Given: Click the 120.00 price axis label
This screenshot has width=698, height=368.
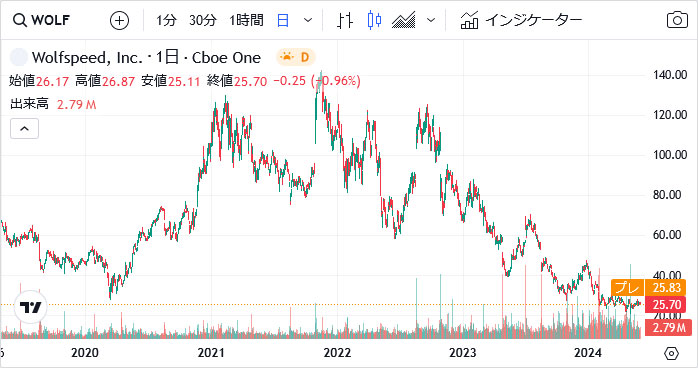Looking at the screenshot, I should tap(670, 115).
